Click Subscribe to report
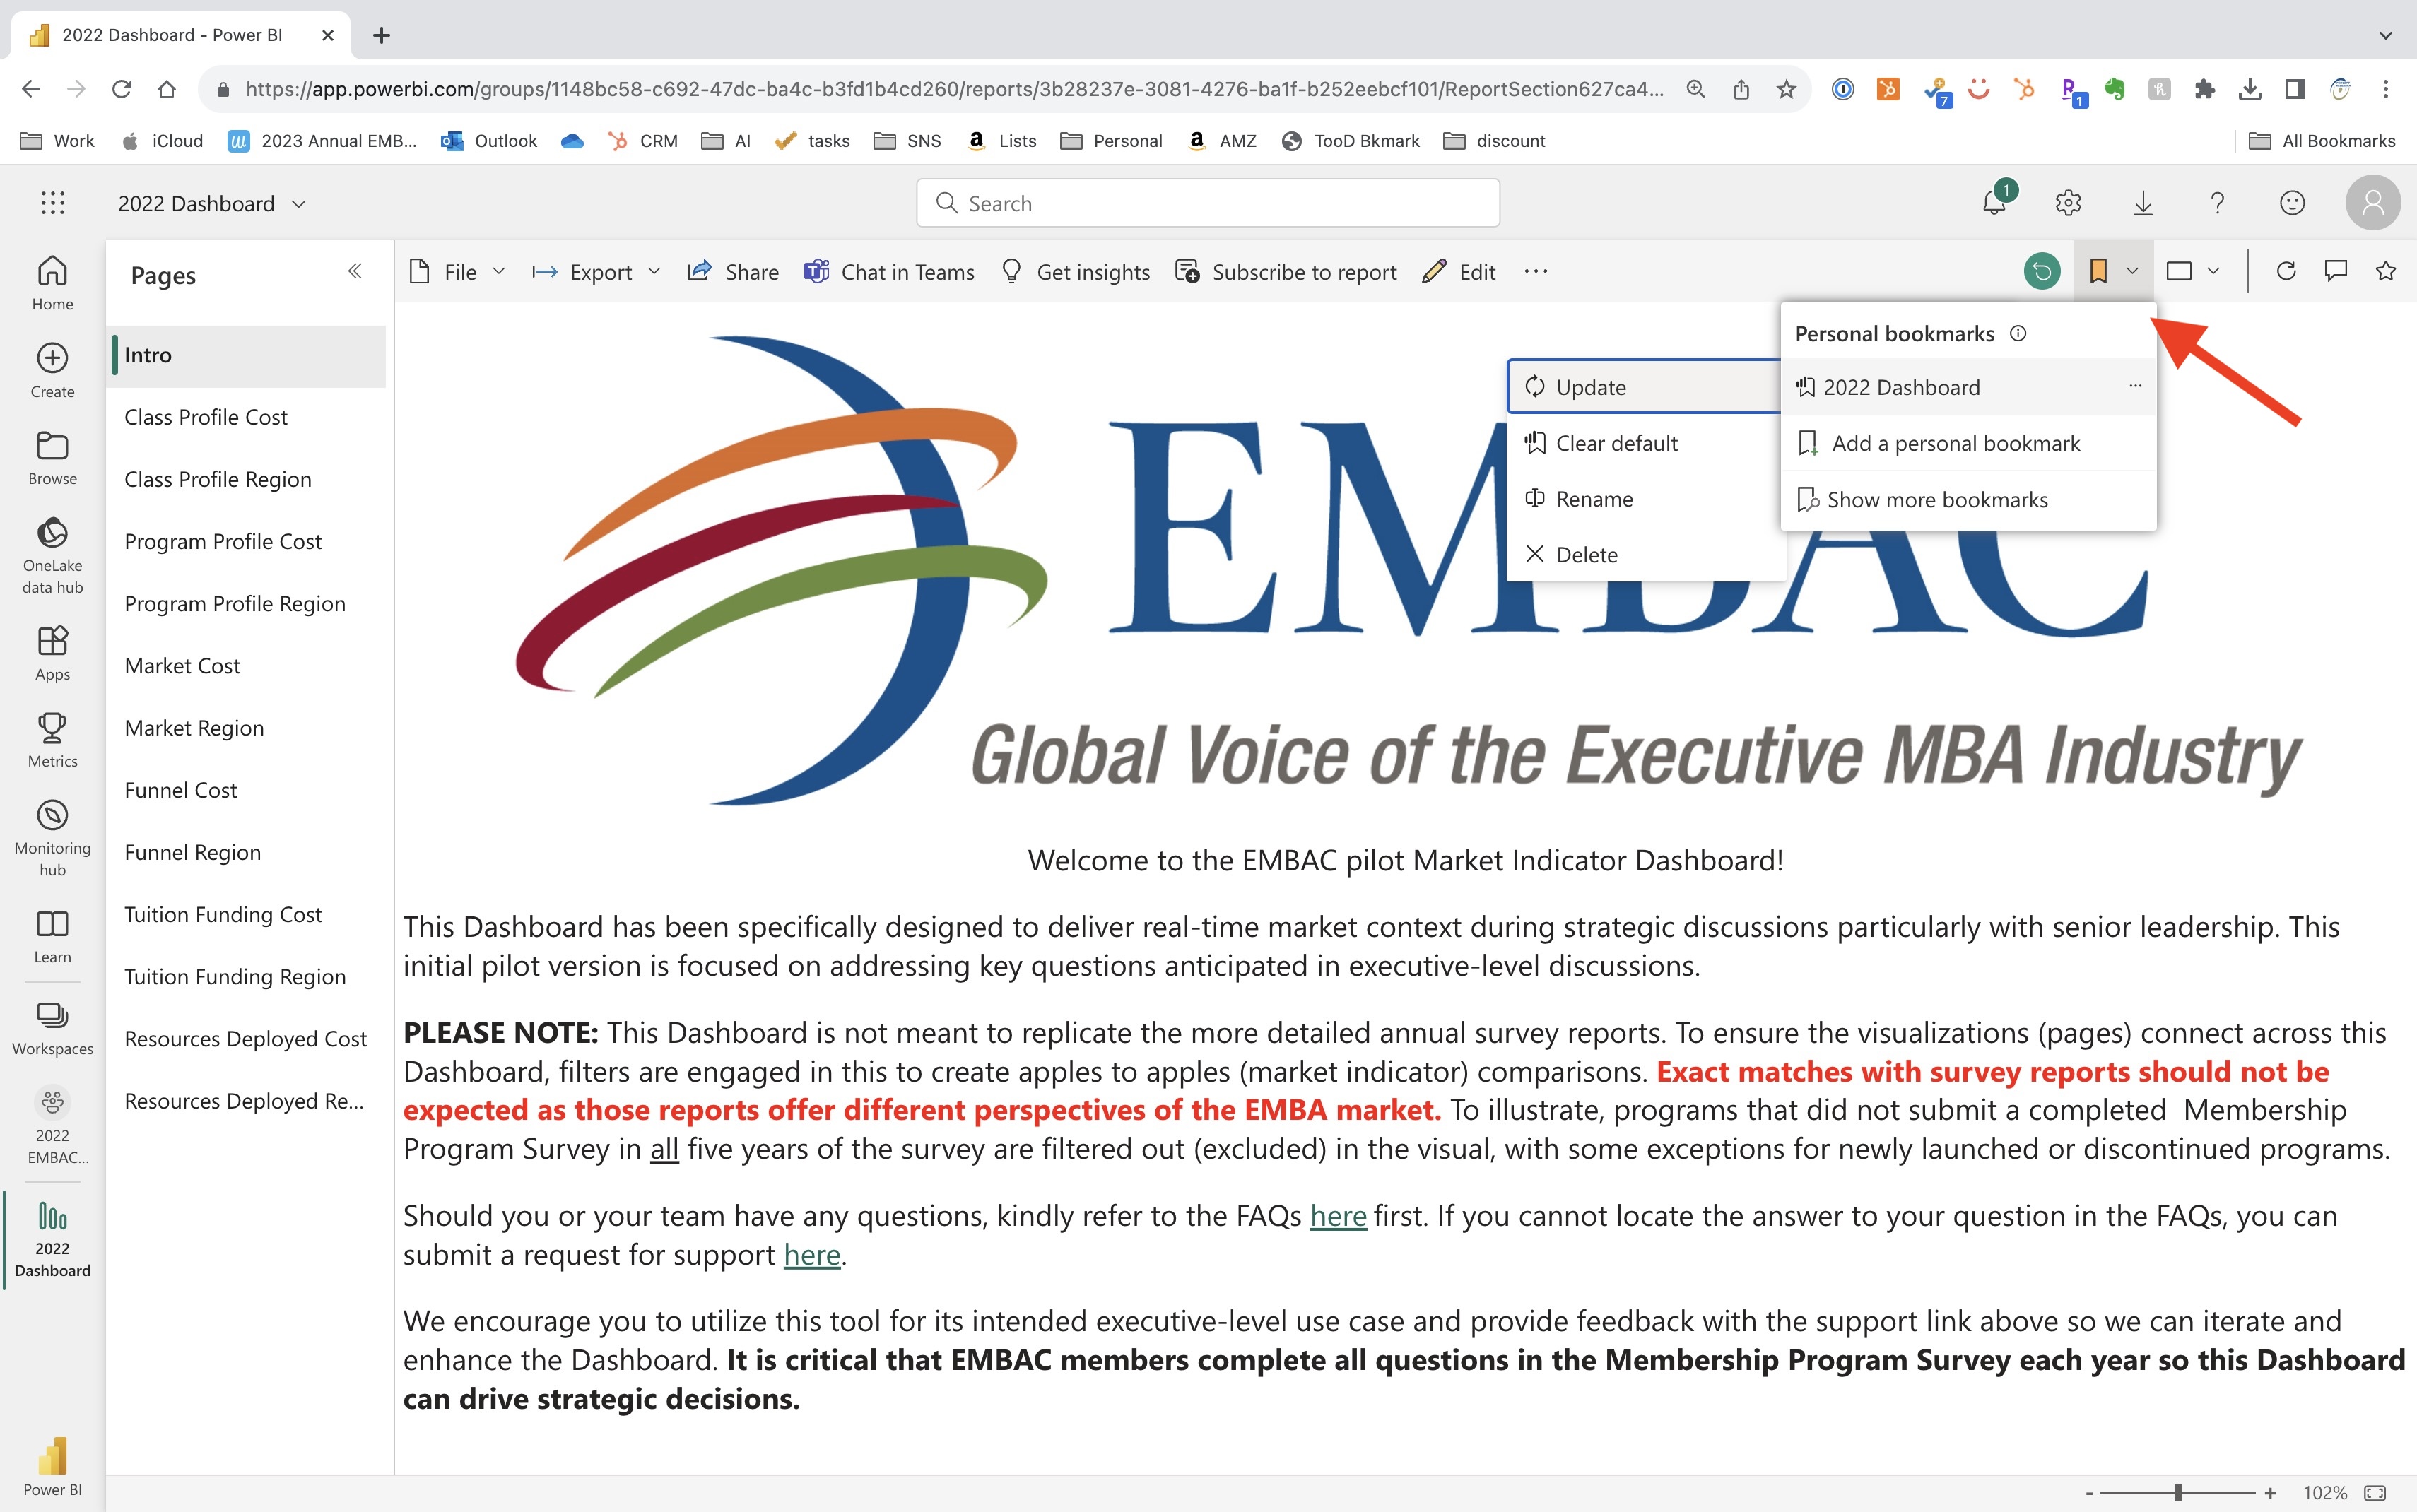2417x1512 pixels. (1286, 272)
